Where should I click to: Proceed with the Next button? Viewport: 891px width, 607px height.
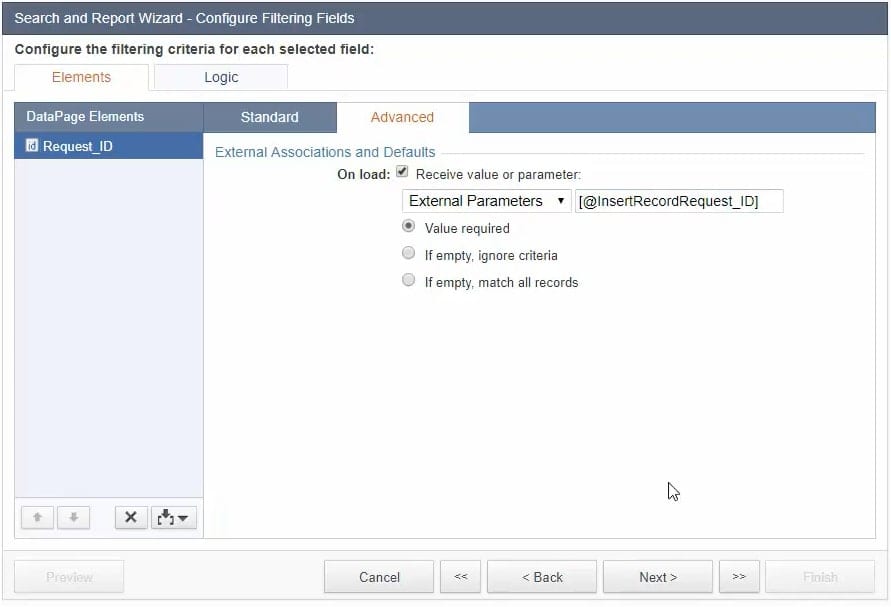pyautogui.click(x=658, y=577)
